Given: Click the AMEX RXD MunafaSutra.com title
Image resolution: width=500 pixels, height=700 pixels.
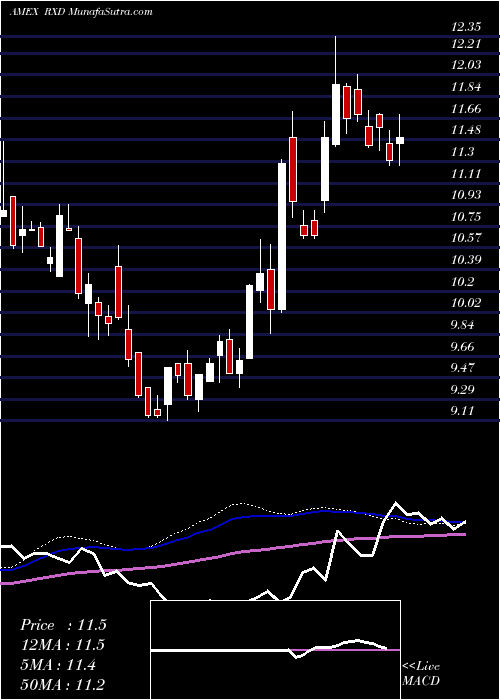Looking at the screenshot, I should [81, 11].
